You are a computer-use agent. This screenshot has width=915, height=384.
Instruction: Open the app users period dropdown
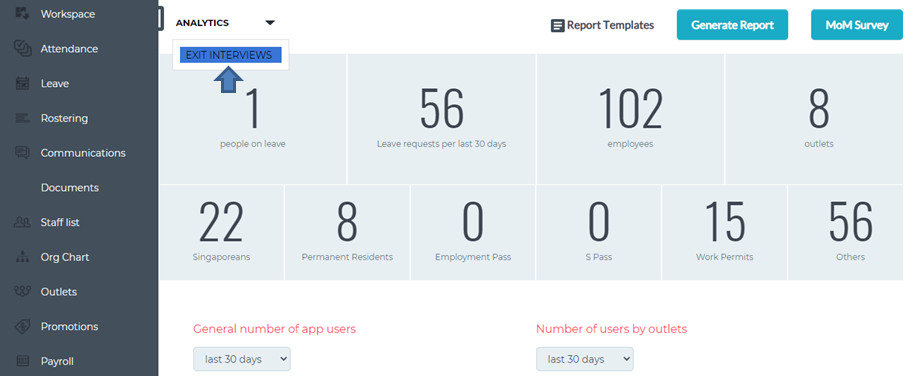click(x=242, y=359)
